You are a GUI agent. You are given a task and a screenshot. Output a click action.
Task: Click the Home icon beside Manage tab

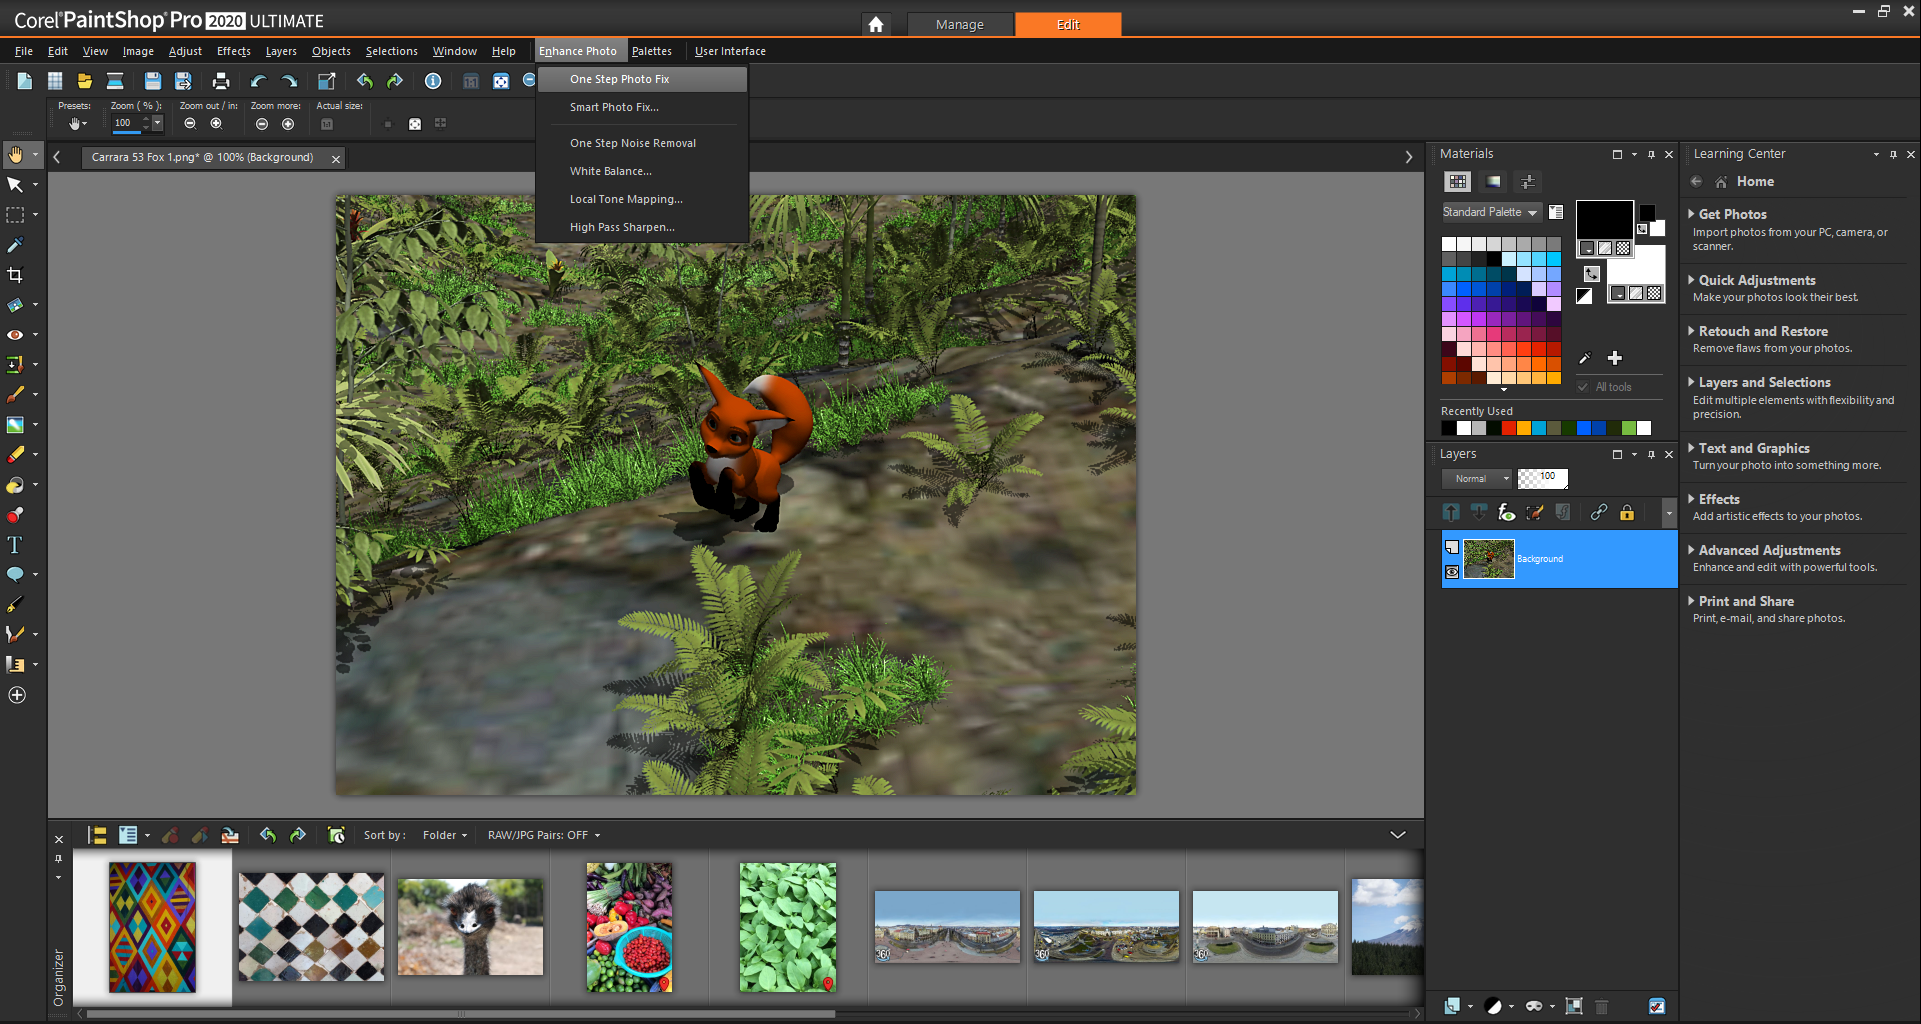pyautogui.click(x=876, y=24)
